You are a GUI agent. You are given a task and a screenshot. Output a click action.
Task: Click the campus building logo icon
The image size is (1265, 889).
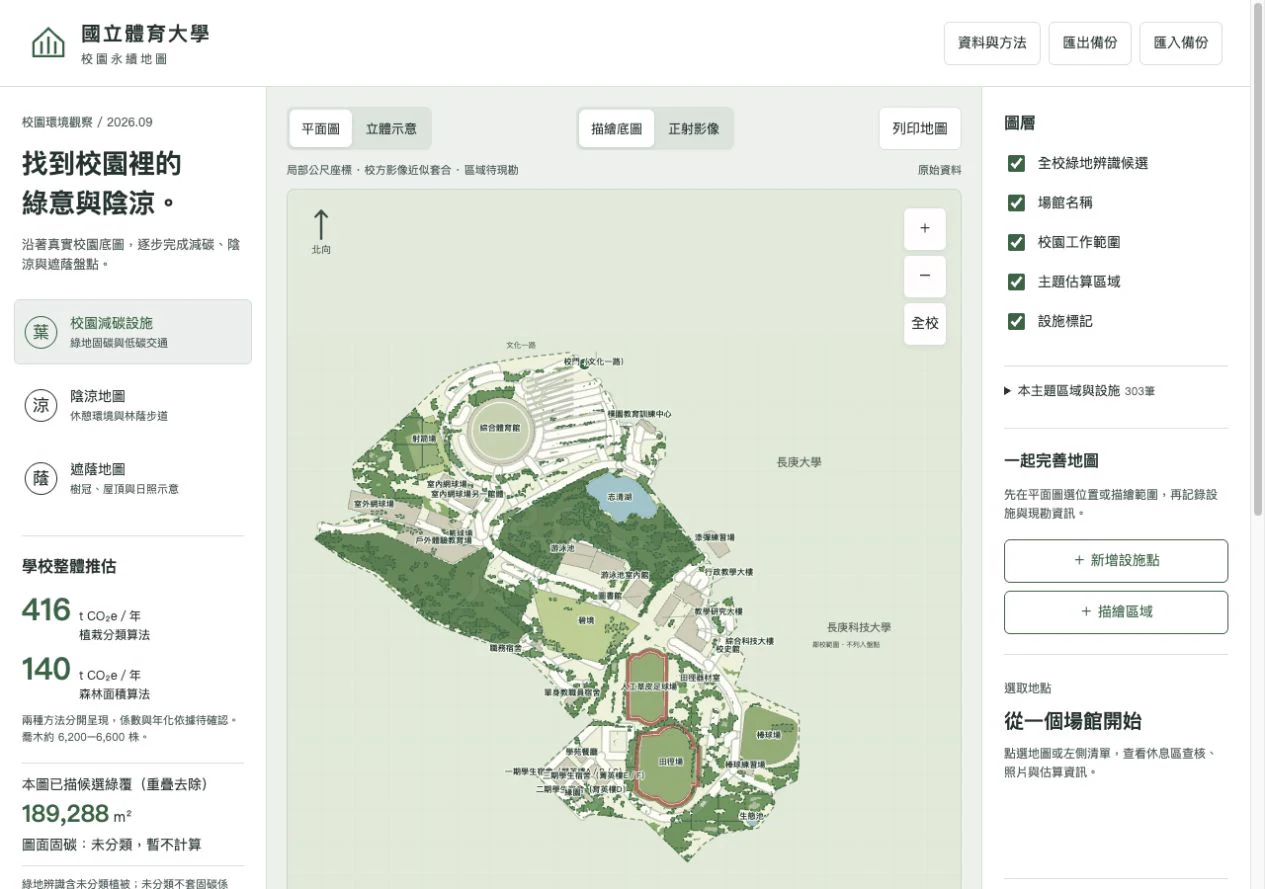click(48, 43)
